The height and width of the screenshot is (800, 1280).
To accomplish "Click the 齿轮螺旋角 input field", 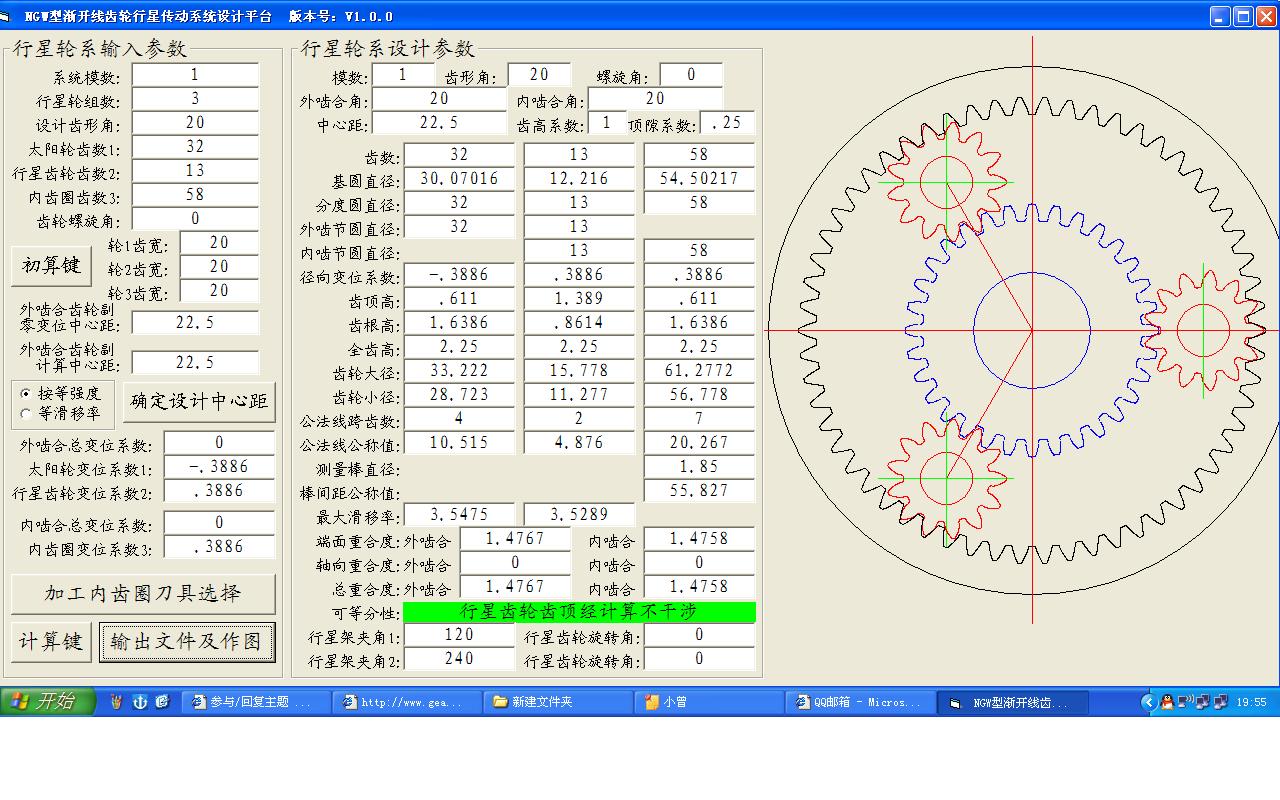I will click(x=195, y=218).
